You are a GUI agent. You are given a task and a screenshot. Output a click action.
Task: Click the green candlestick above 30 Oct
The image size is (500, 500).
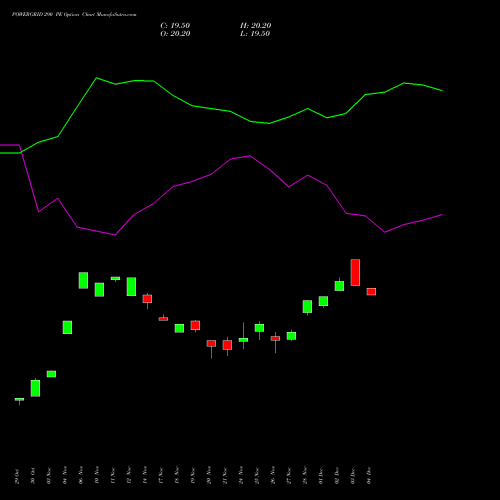(35, 388)
